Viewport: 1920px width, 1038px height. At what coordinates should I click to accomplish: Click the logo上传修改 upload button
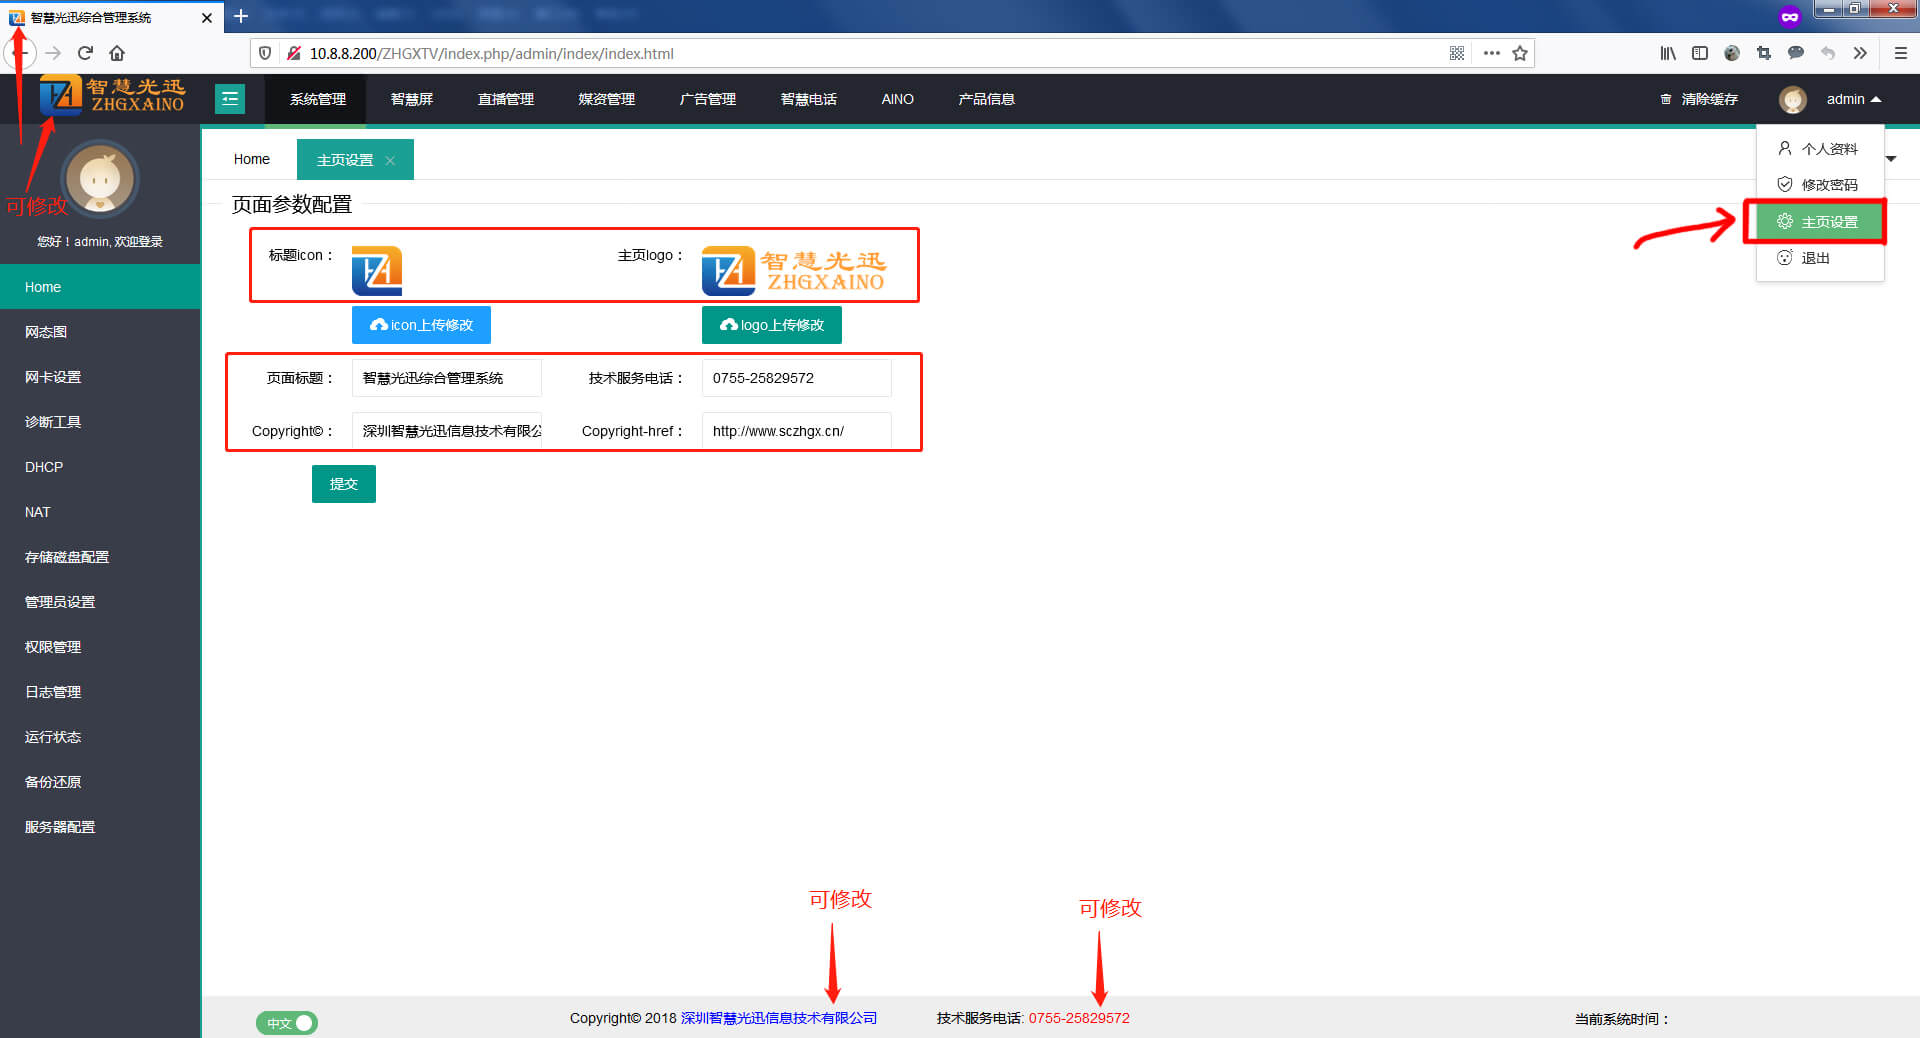pyautogui.click(x=771, y=325)
